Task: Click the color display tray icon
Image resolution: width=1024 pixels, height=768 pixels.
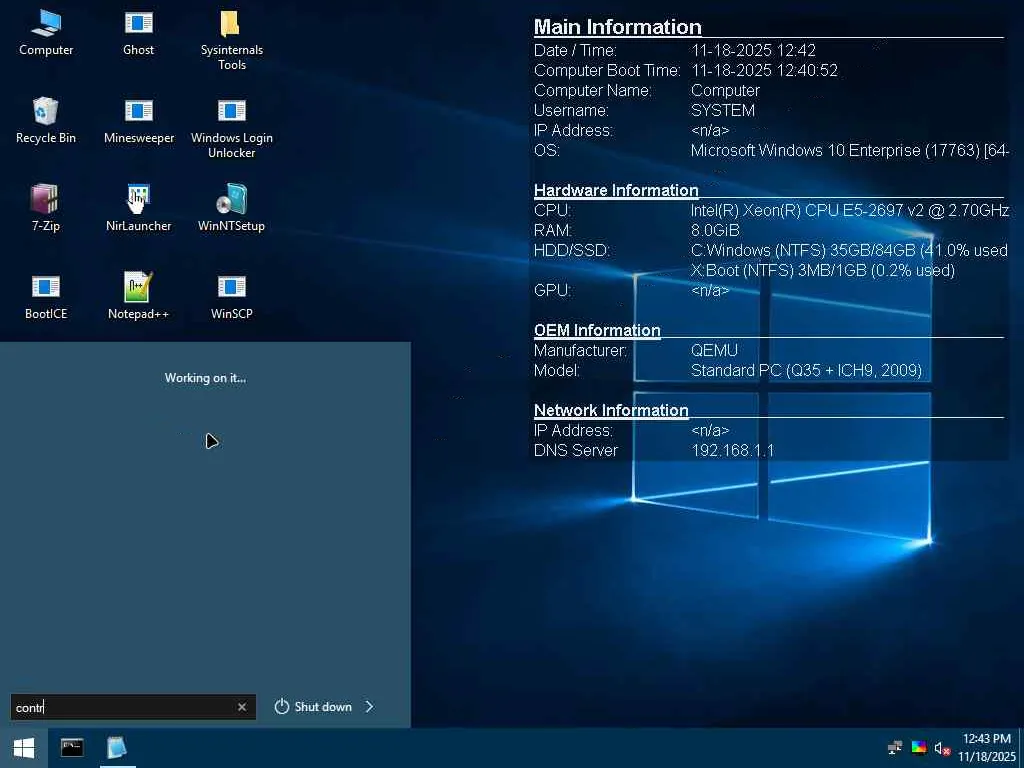Action: [919, 748]
